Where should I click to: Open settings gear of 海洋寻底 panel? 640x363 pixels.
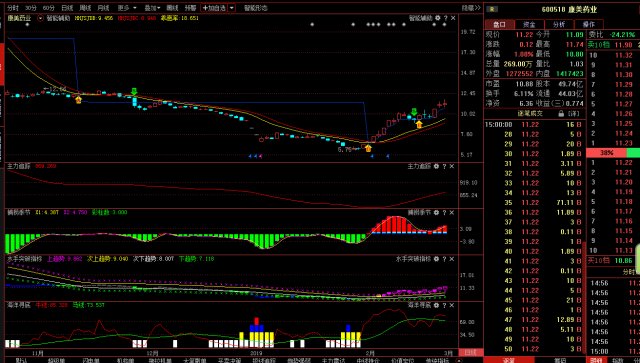436,305
